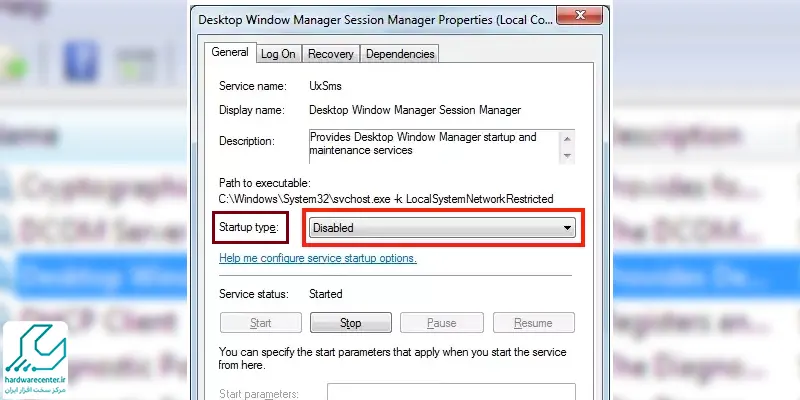This screenshot has width=800, height=400.
Task: Select the Disabled startup type combo box
Action: click(442, 228)
